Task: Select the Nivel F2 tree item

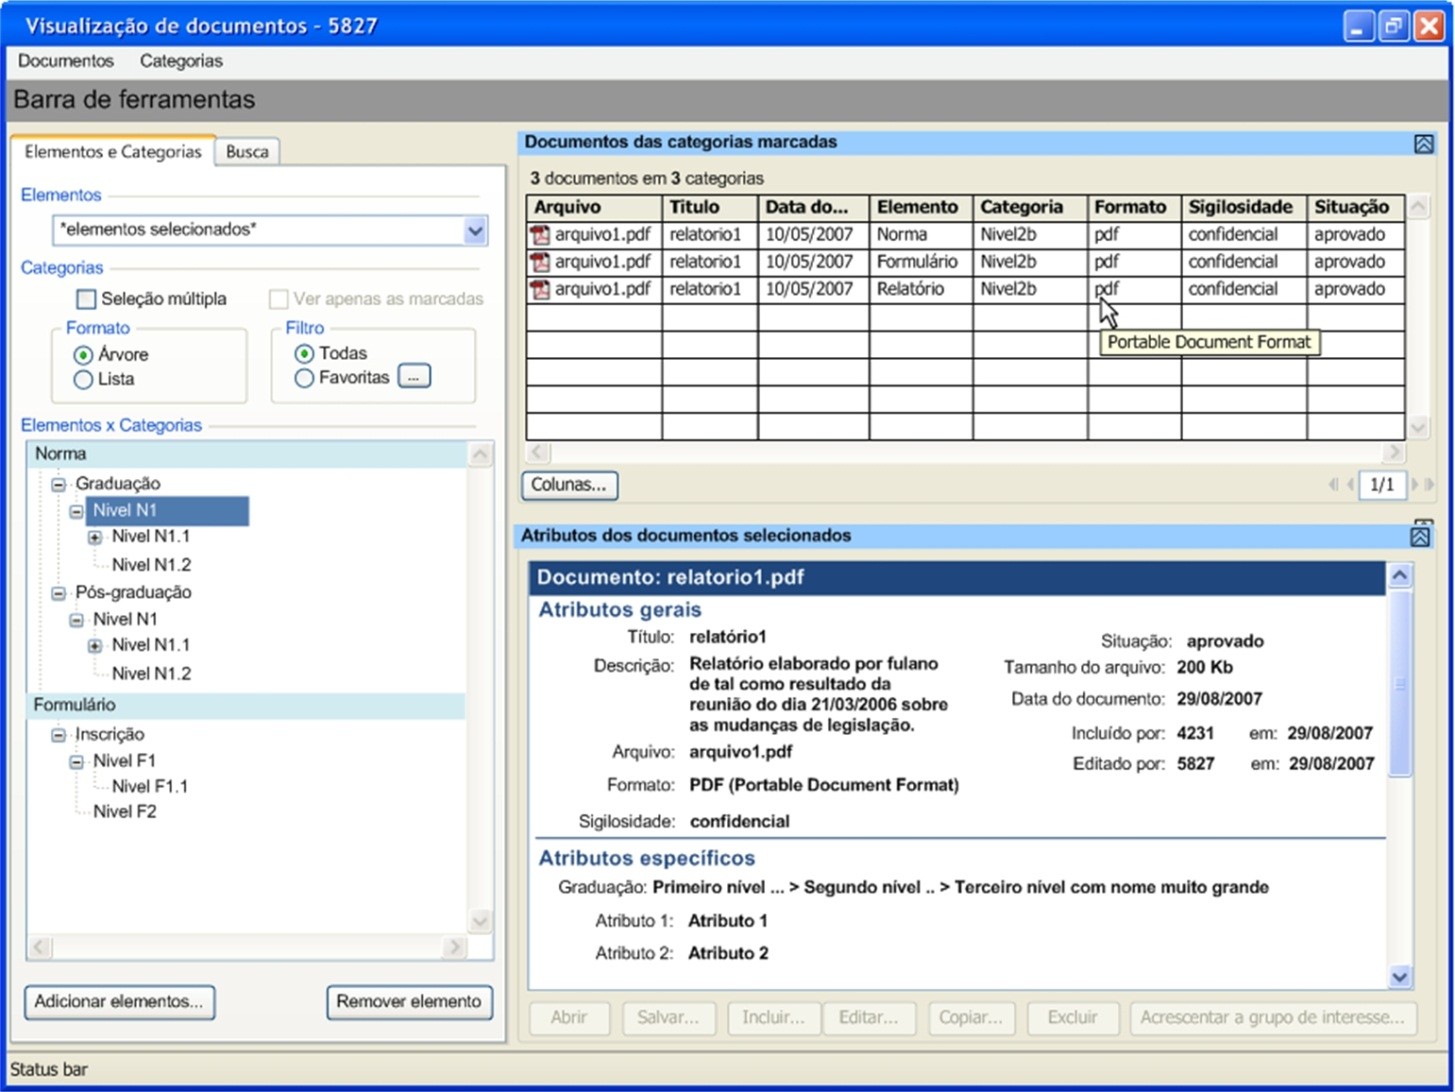Action: 124,812
